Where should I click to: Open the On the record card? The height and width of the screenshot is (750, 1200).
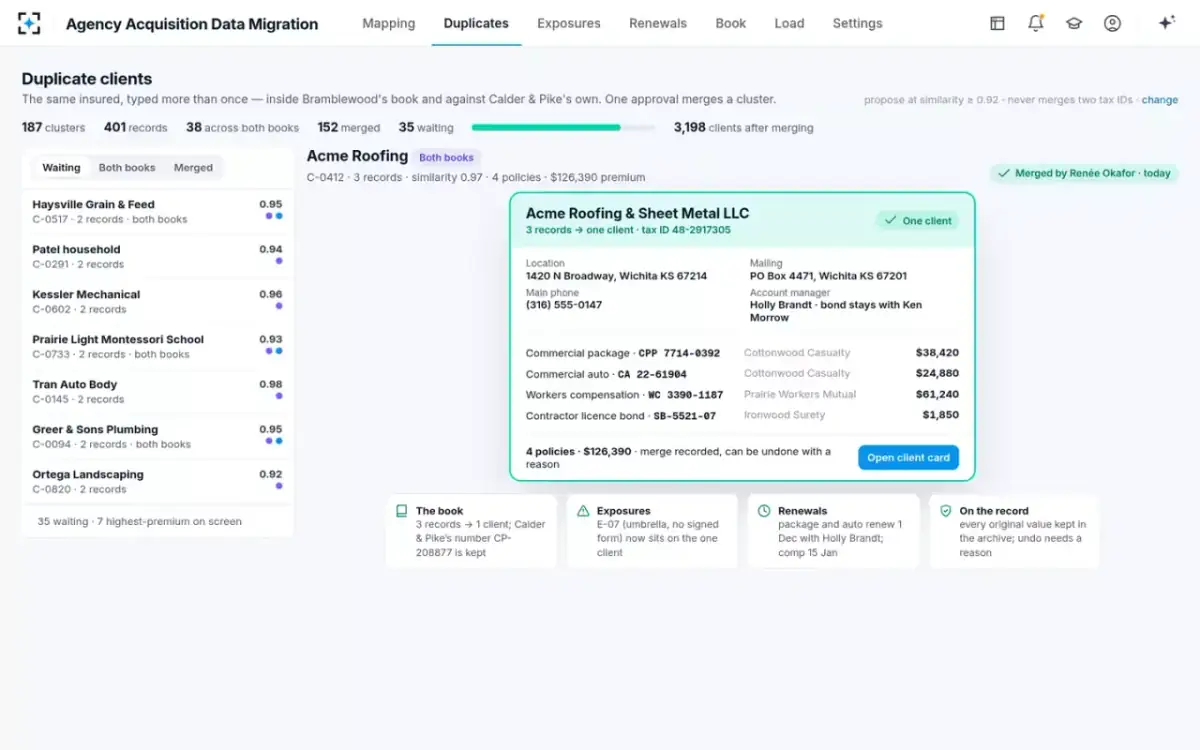click(1014, 531)
